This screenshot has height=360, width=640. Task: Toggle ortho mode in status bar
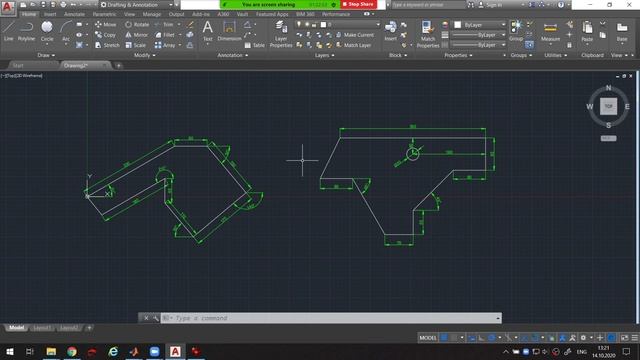(x=481, y=338)
